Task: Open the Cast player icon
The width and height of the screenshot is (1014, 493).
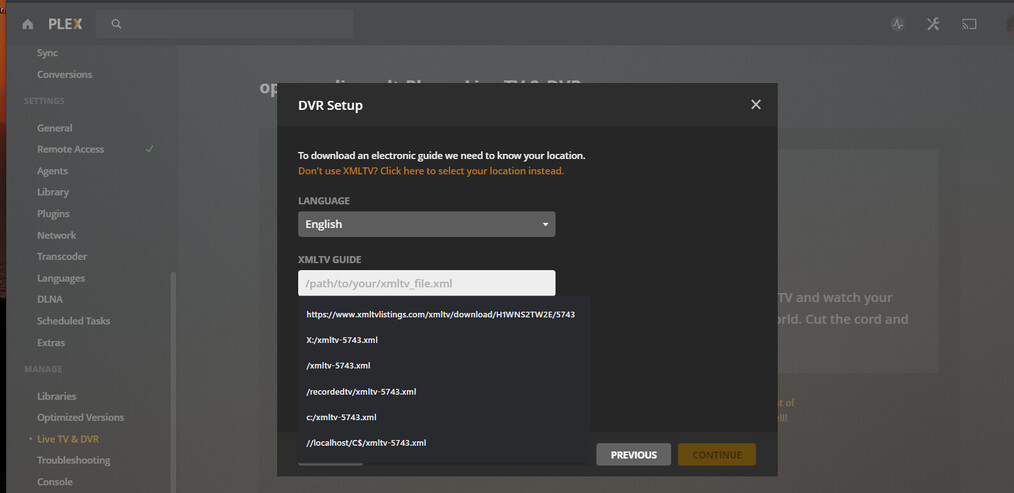Action: click(x=969, y=25)
